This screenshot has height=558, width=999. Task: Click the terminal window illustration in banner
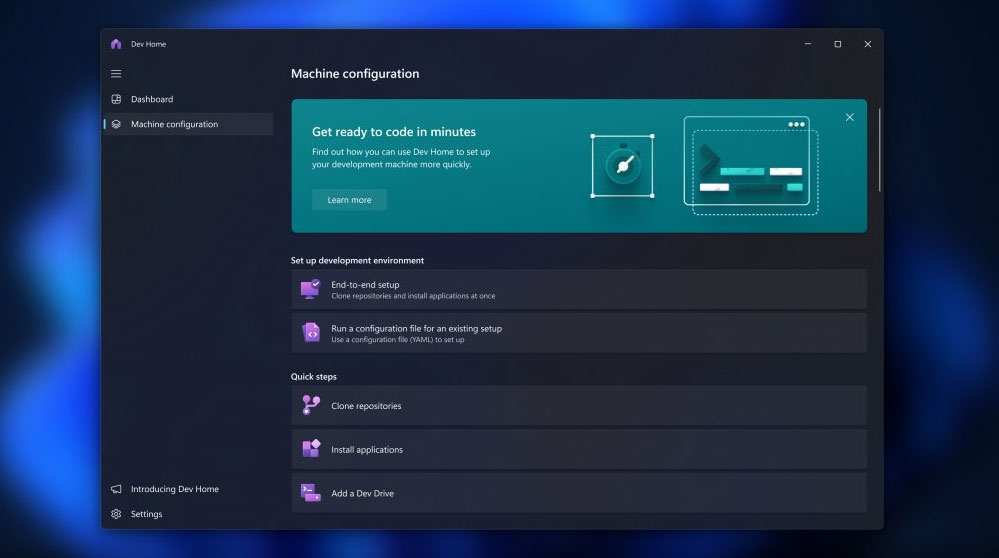coord(751,166)
